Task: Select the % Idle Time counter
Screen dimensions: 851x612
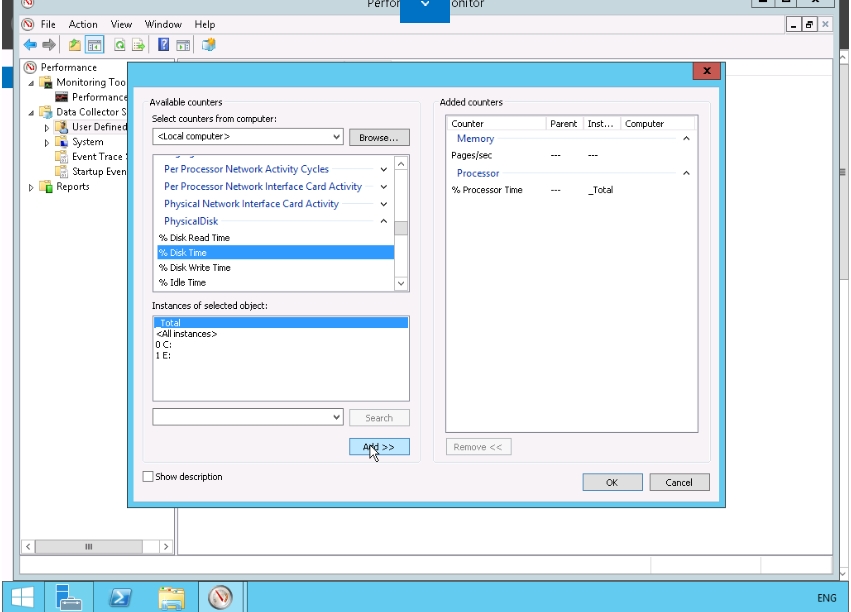Action: pyautogui.click(x=182, y=283)
